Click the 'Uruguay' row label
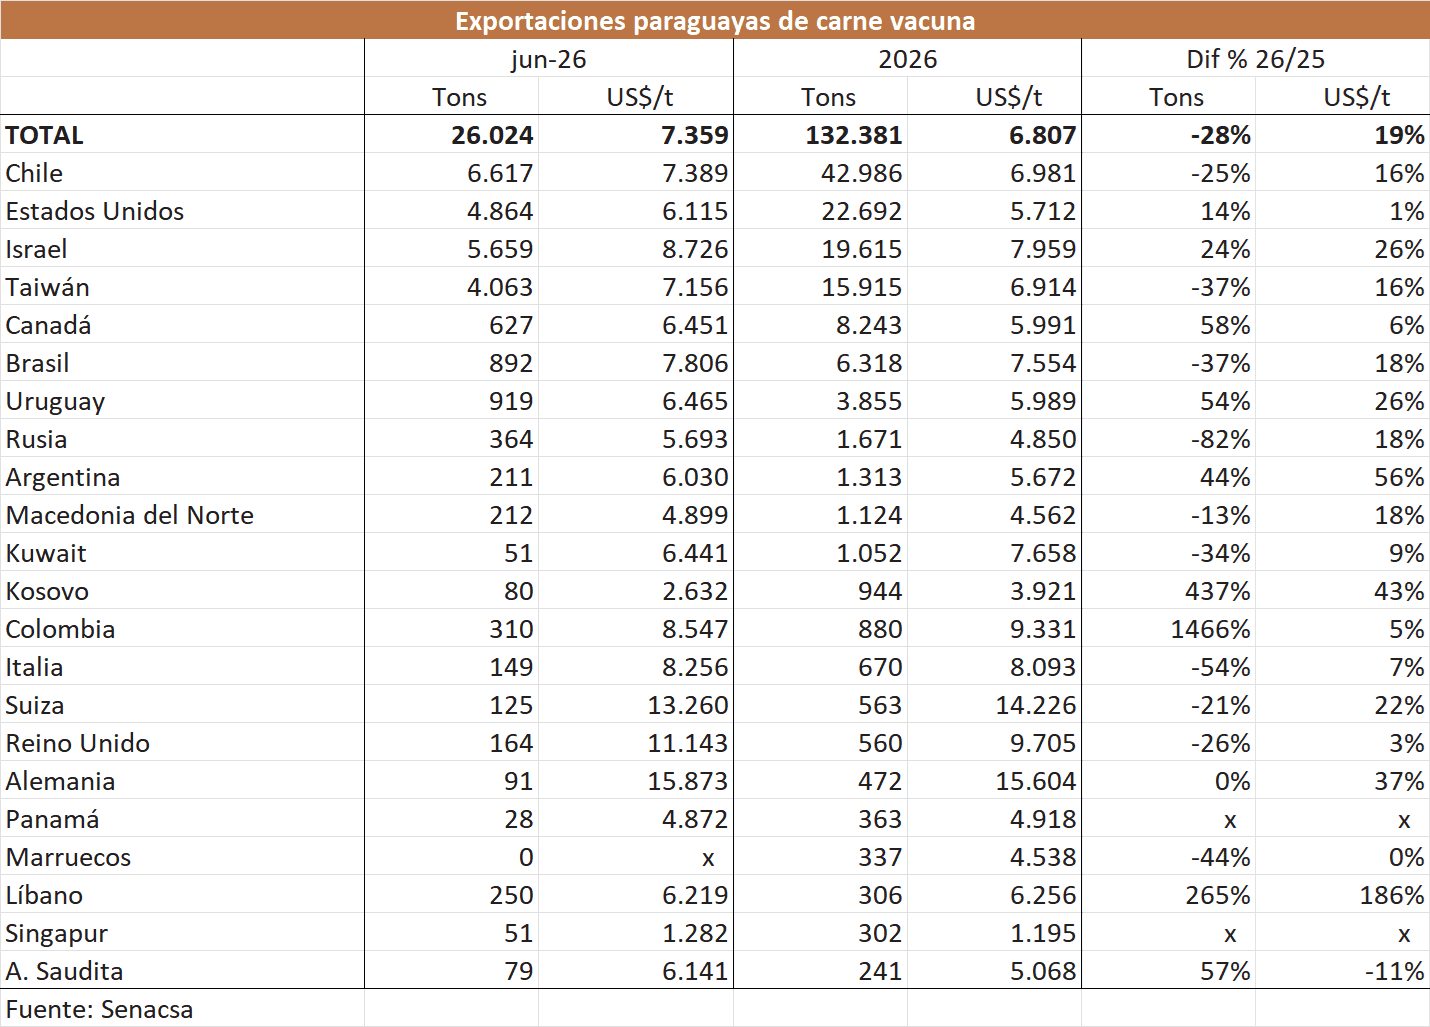Image resolution: width=1430 pixels, height=1027 pixels. 55,401
